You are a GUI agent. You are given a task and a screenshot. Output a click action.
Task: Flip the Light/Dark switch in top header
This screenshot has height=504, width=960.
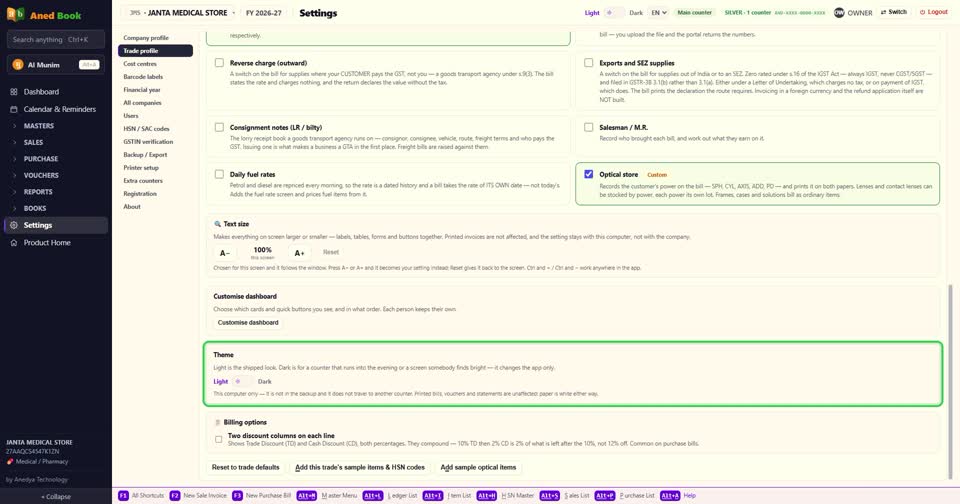point(614,12)
